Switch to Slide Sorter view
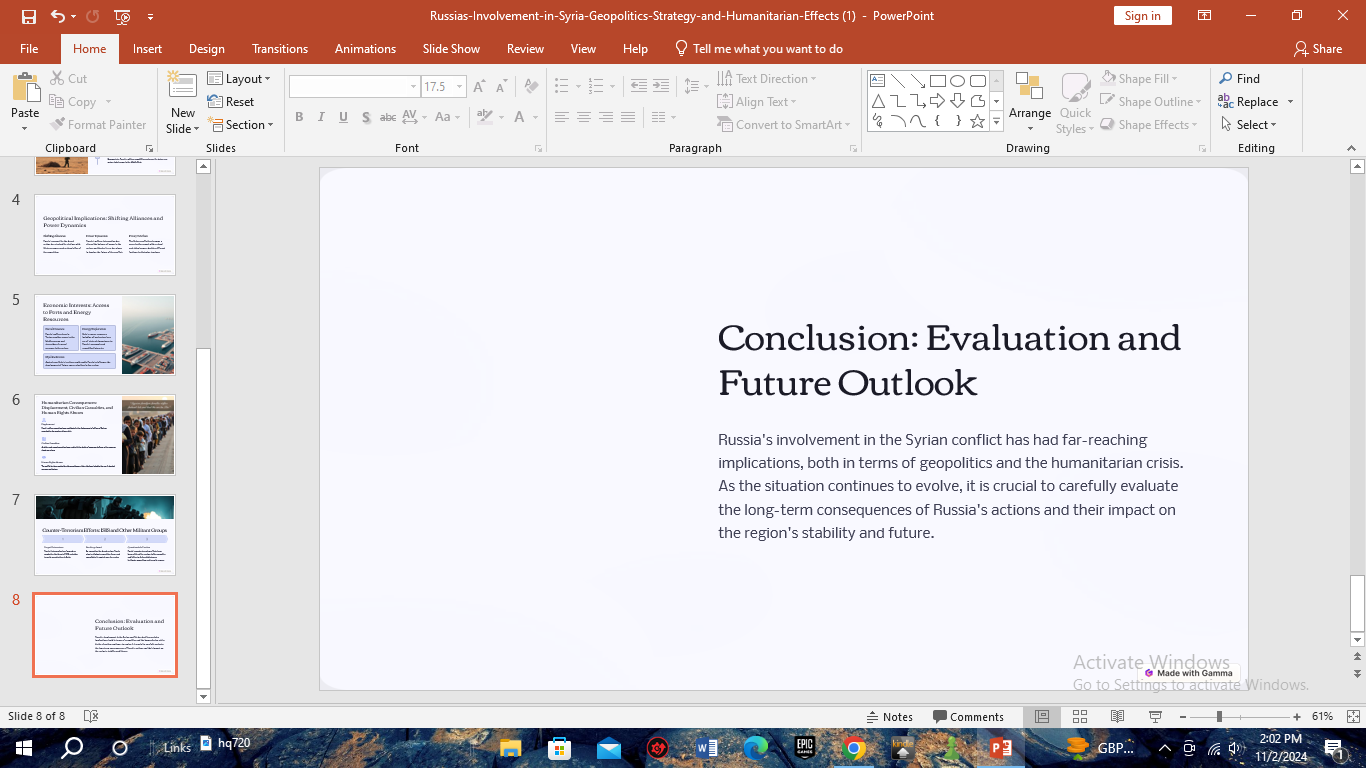Image resolution: width=1366 pixels, height=768 pixels. click(x=1080, y=717)
